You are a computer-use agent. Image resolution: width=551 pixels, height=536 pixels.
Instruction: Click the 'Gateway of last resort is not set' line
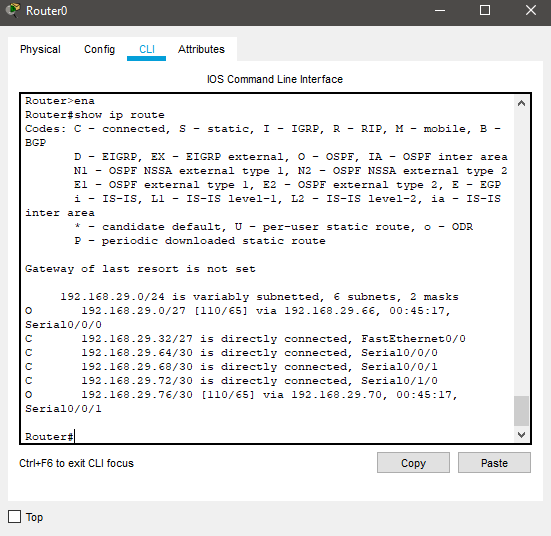coord(140,269)
